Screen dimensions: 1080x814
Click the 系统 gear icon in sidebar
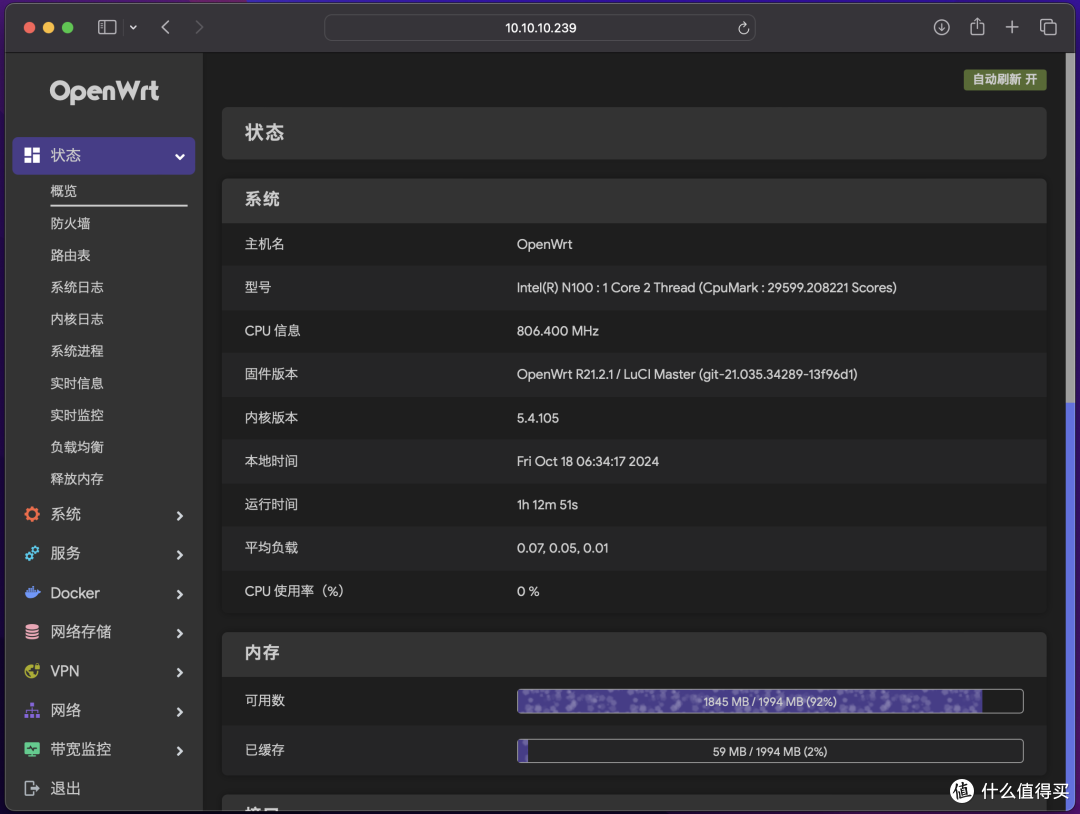pyautogui.click(x=32, y=514)
